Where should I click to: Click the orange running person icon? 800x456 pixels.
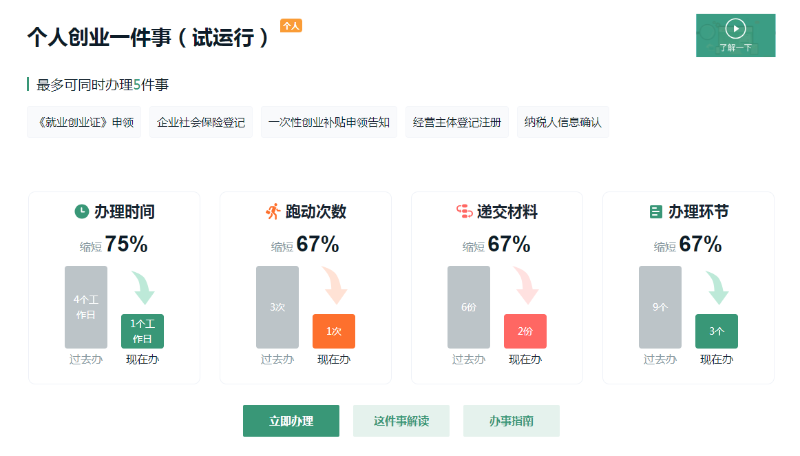click(x=273, y=211)
